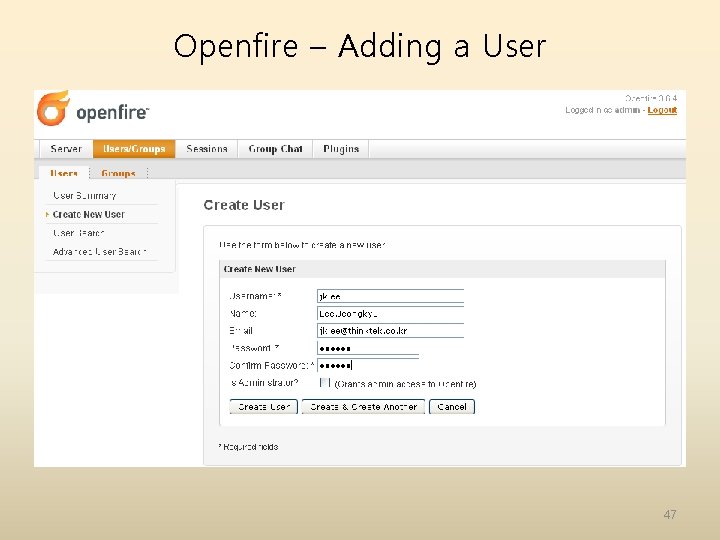Click the slide number 47
Image resolution: width=720 pixels, height=540 pixels.
point(670,514)
